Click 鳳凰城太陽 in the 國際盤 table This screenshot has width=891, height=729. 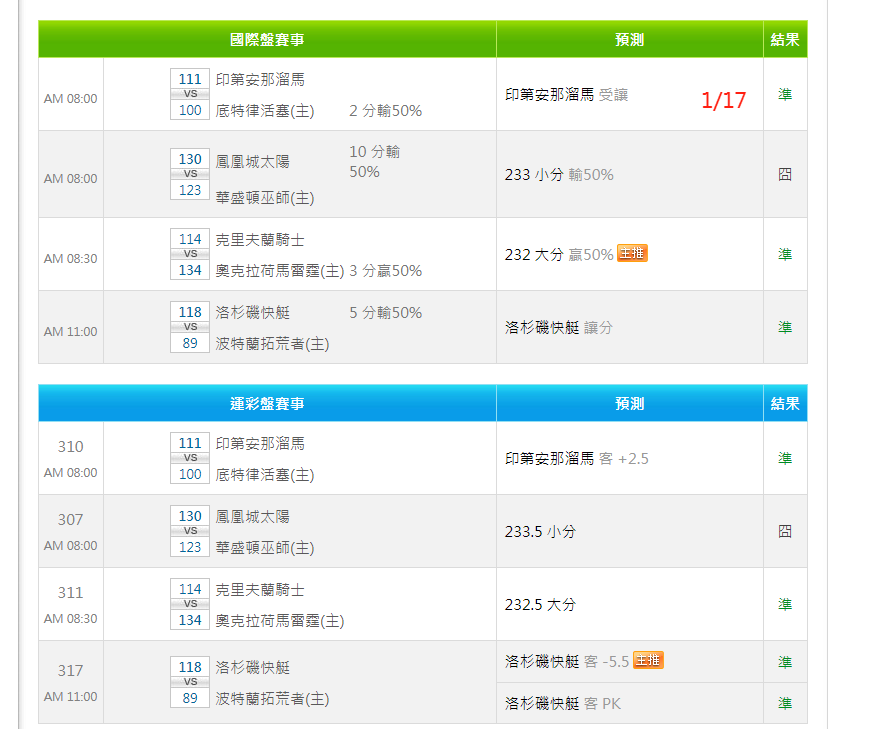pos(252,161)
